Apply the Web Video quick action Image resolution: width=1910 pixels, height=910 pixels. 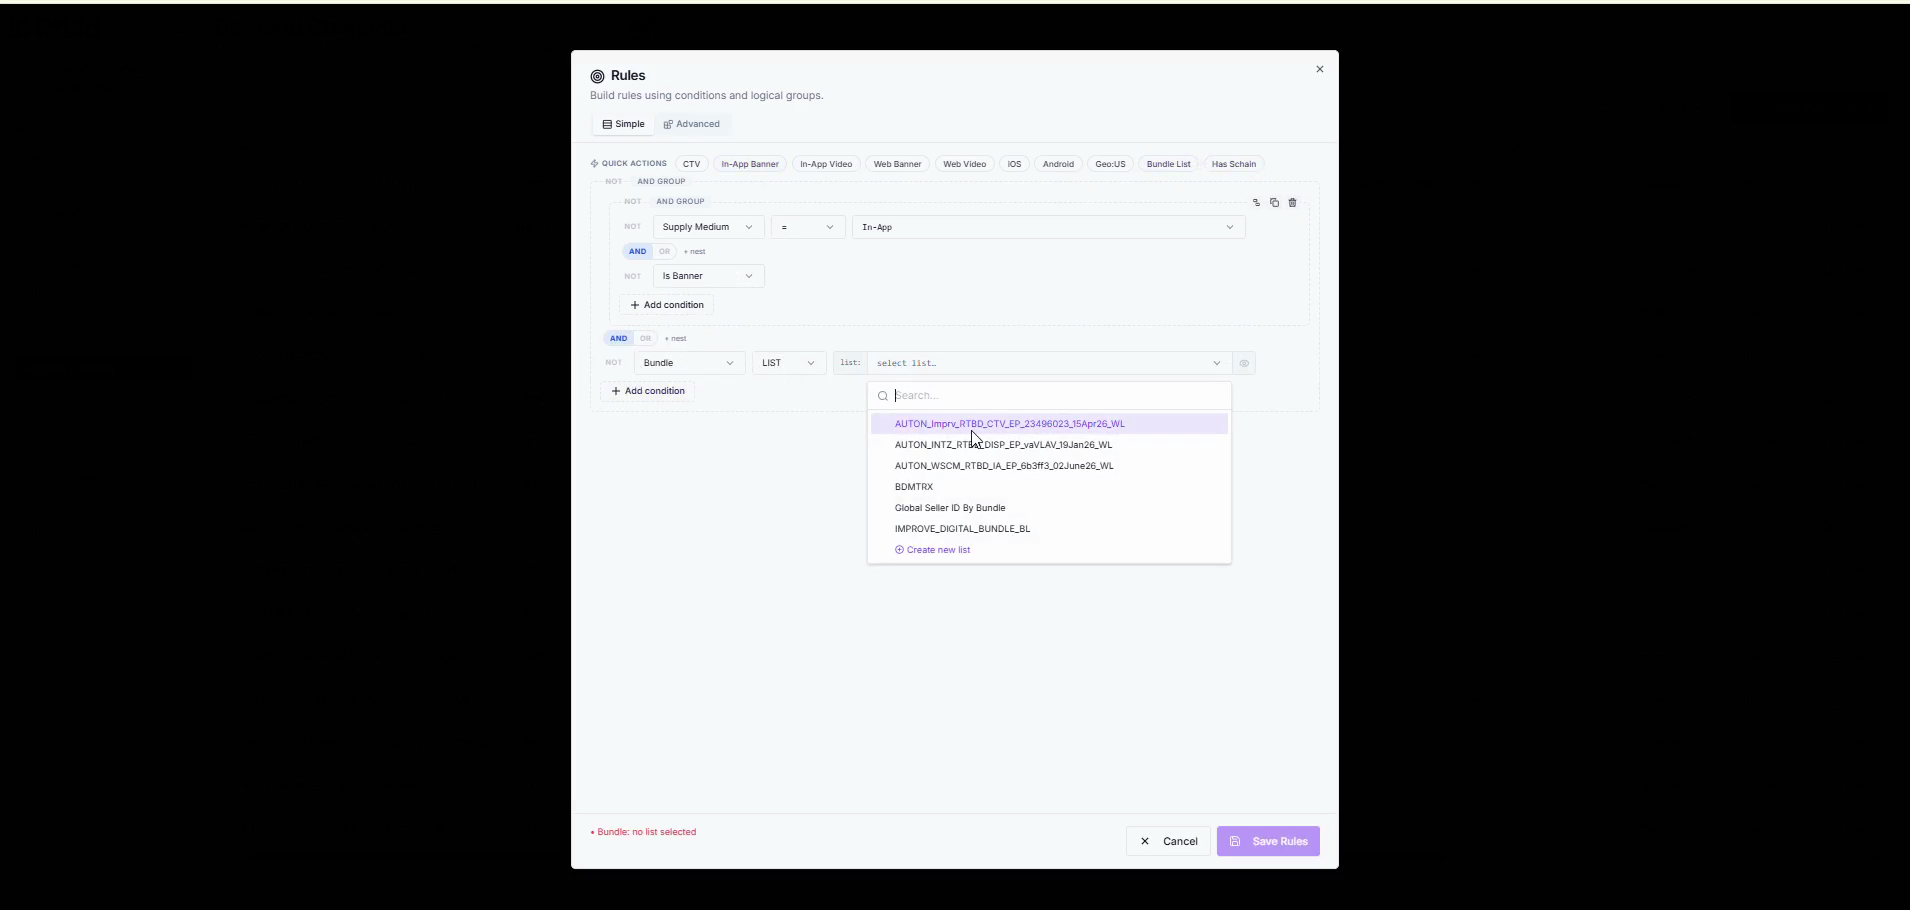click(x=964, y=164)
